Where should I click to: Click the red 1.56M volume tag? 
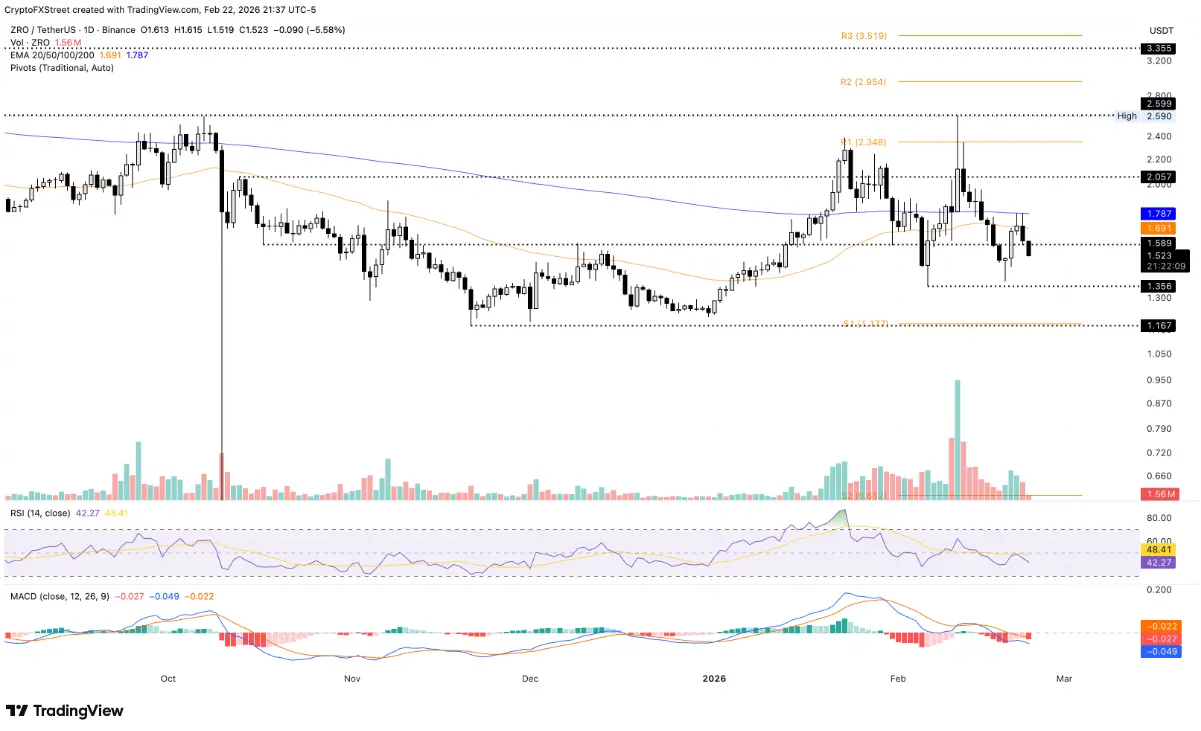tap(1161, 495)
